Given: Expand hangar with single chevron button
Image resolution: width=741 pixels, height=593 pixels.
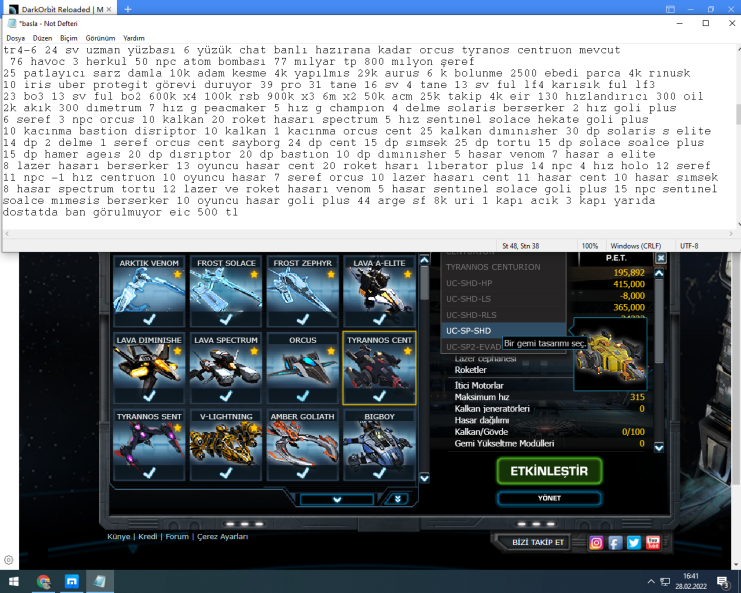Looking at the screenshot, I should pyautogui.click(x=337, y=499).
